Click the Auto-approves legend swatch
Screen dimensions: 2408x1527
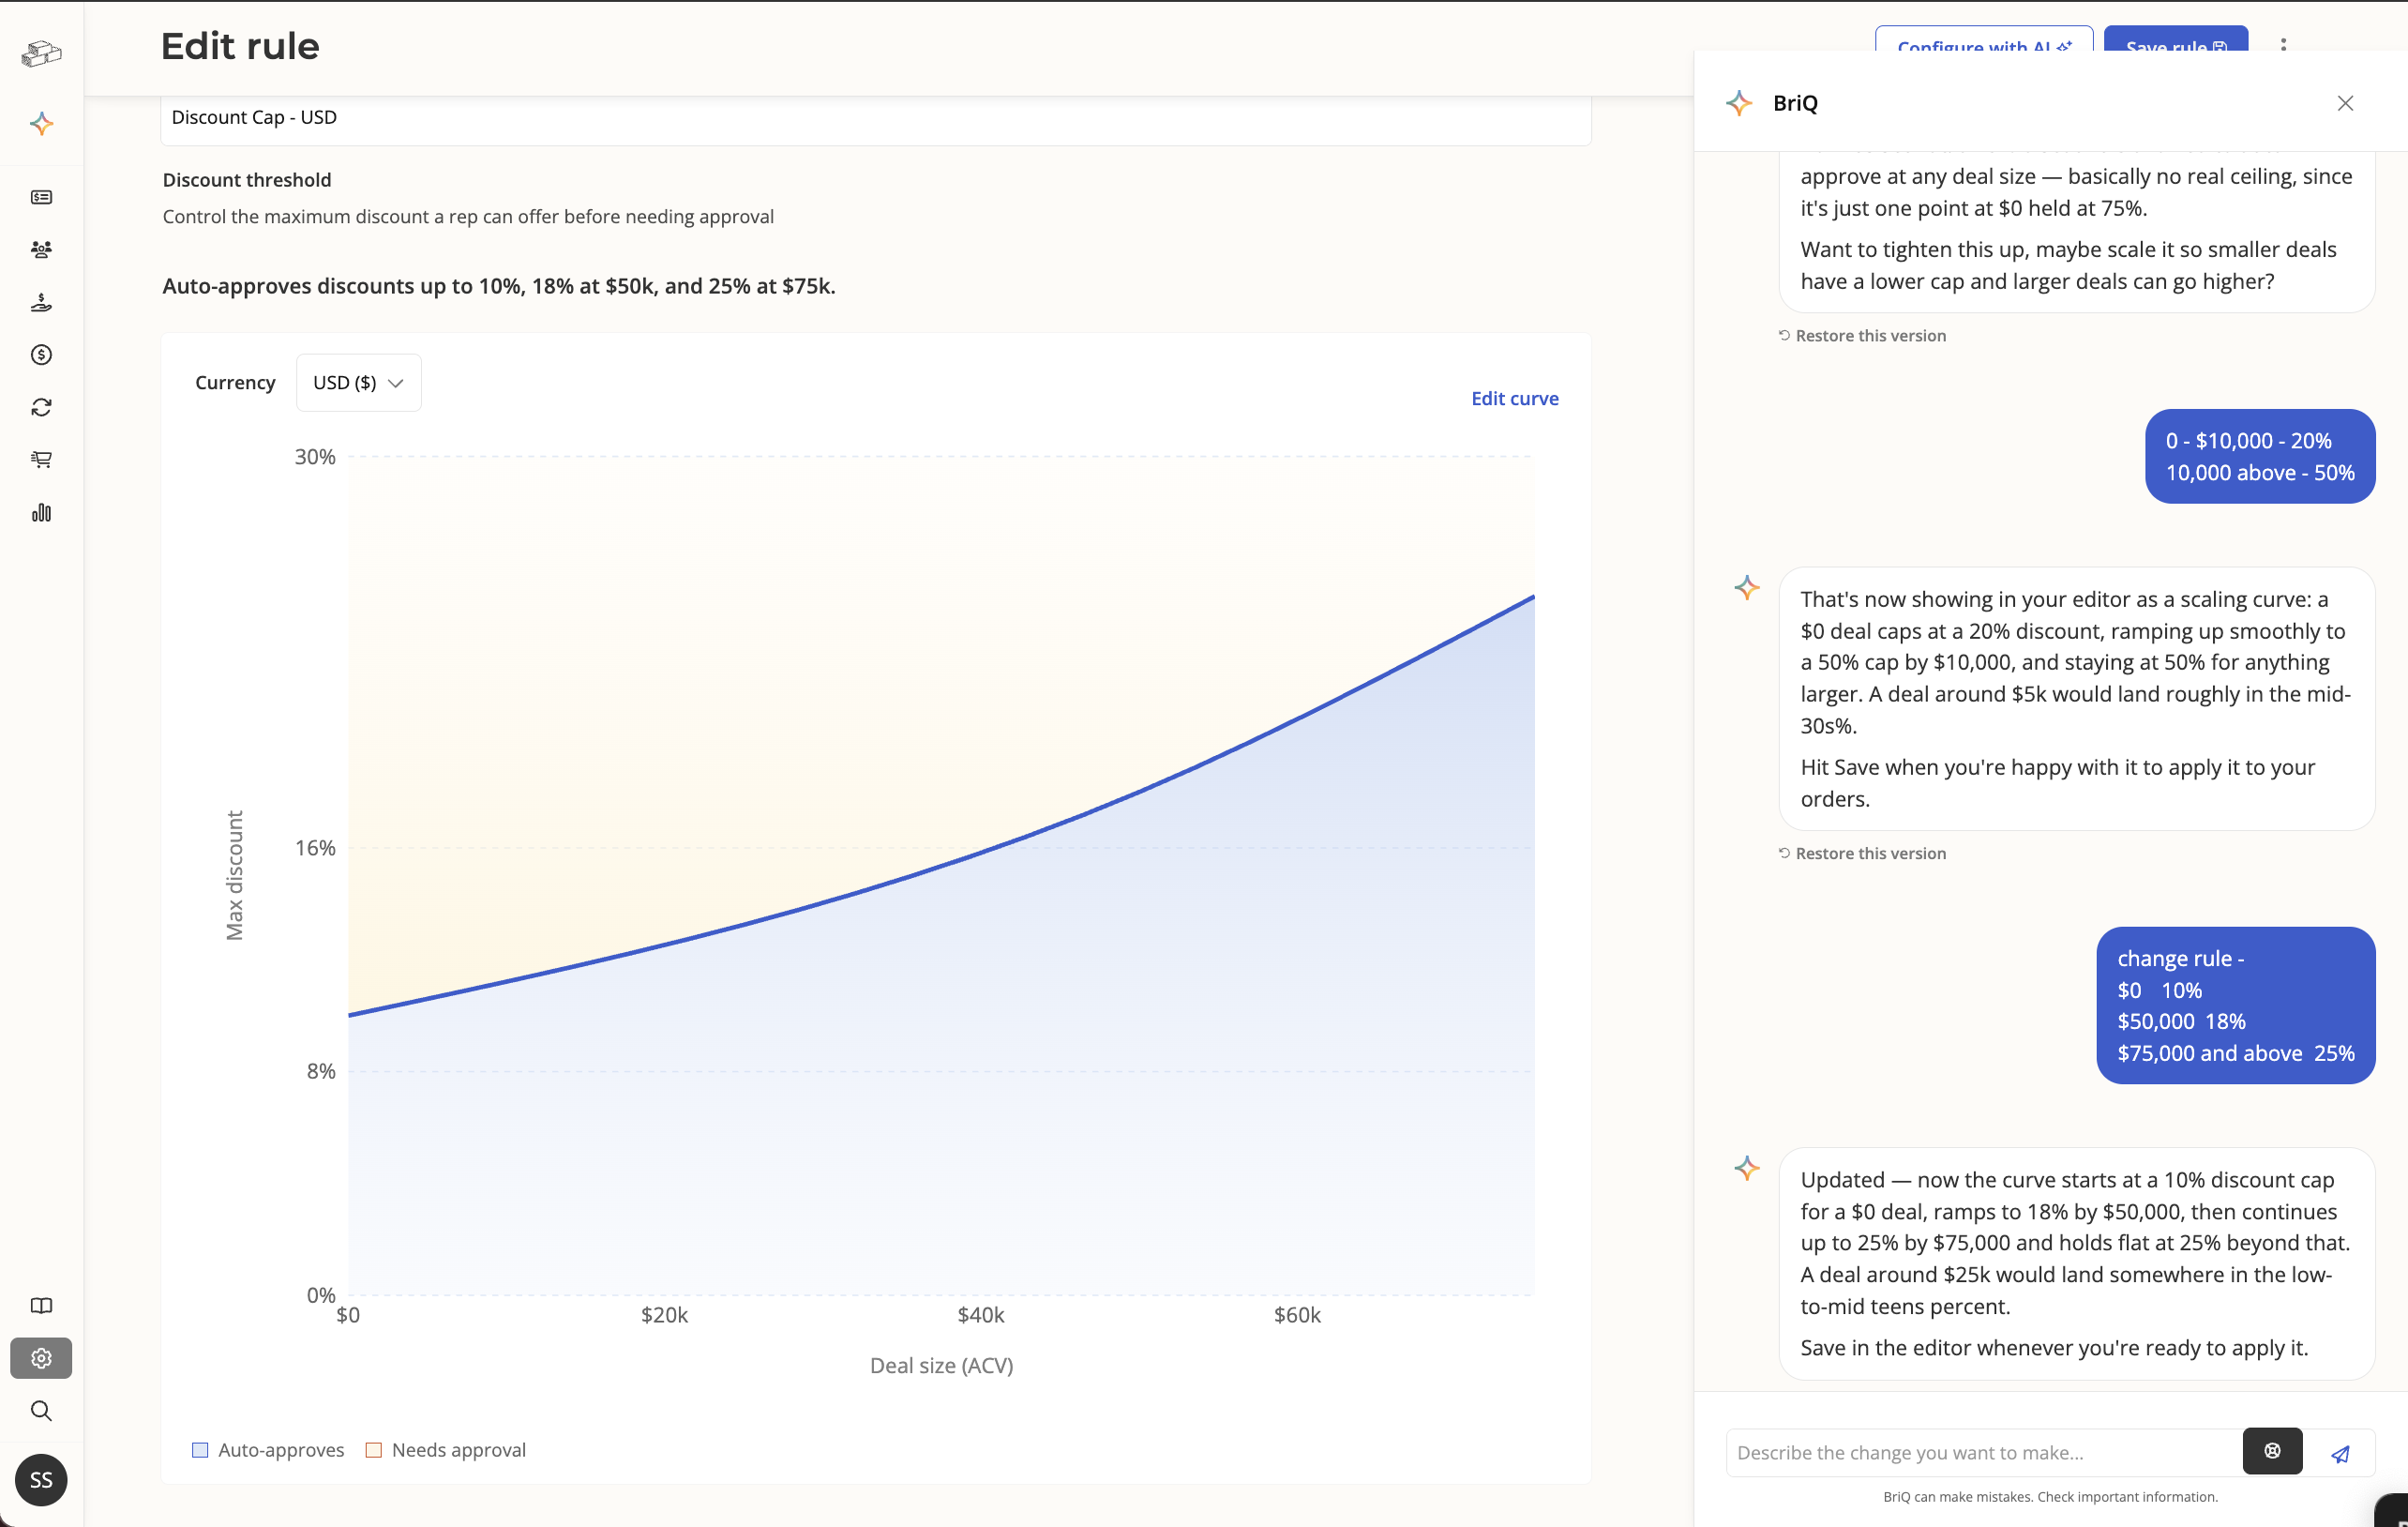click(200, 1450)
